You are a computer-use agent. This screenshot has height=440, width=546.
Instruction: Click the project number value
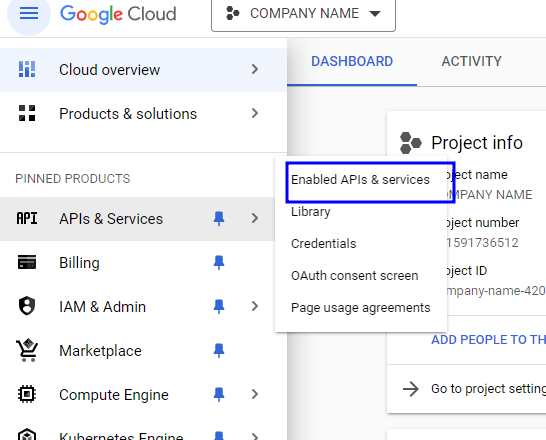click(483, 243)
